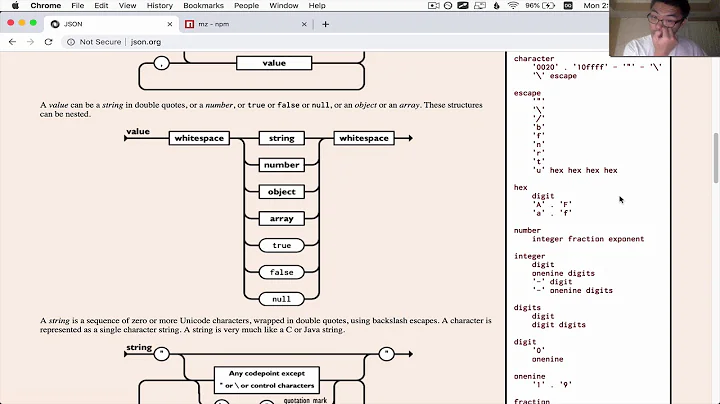Click the 'onenine' grammar heading
Screen dimensions: 720x404
point(529,376)
